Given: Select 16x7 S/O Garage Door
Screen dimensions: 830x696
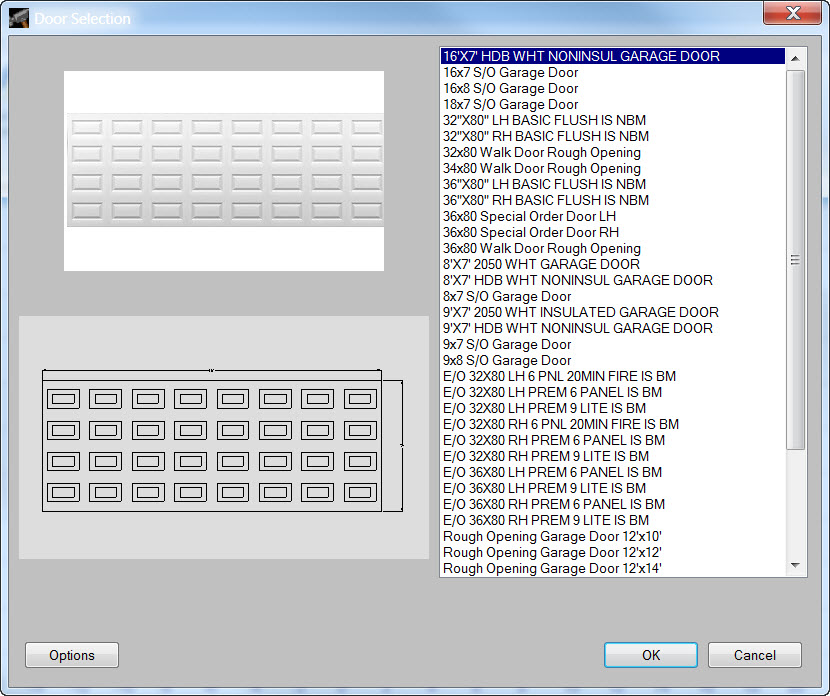Looking at the screenshot, I should (613, 73).
